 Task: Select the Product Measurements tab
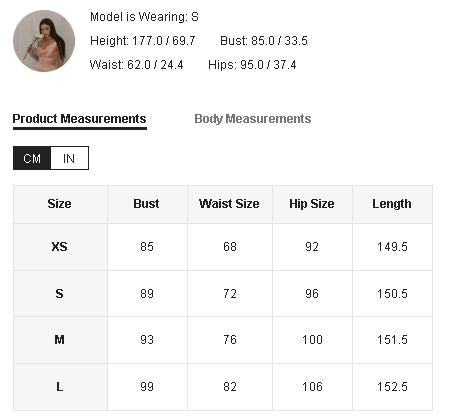coord(79,119)
